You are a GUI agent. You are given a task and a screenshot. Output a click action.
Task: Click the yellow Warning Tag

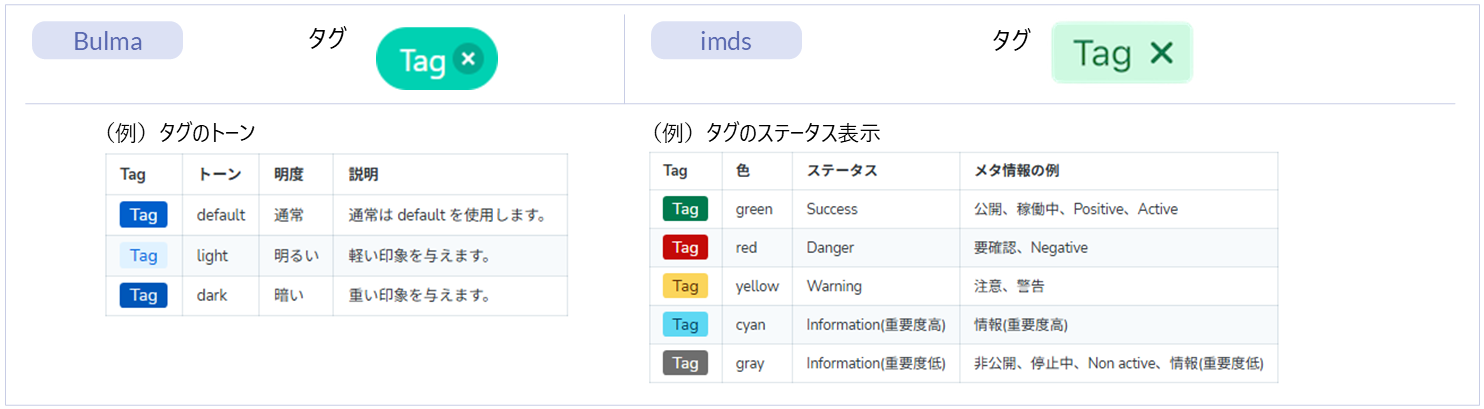click(x=685, y=286)
